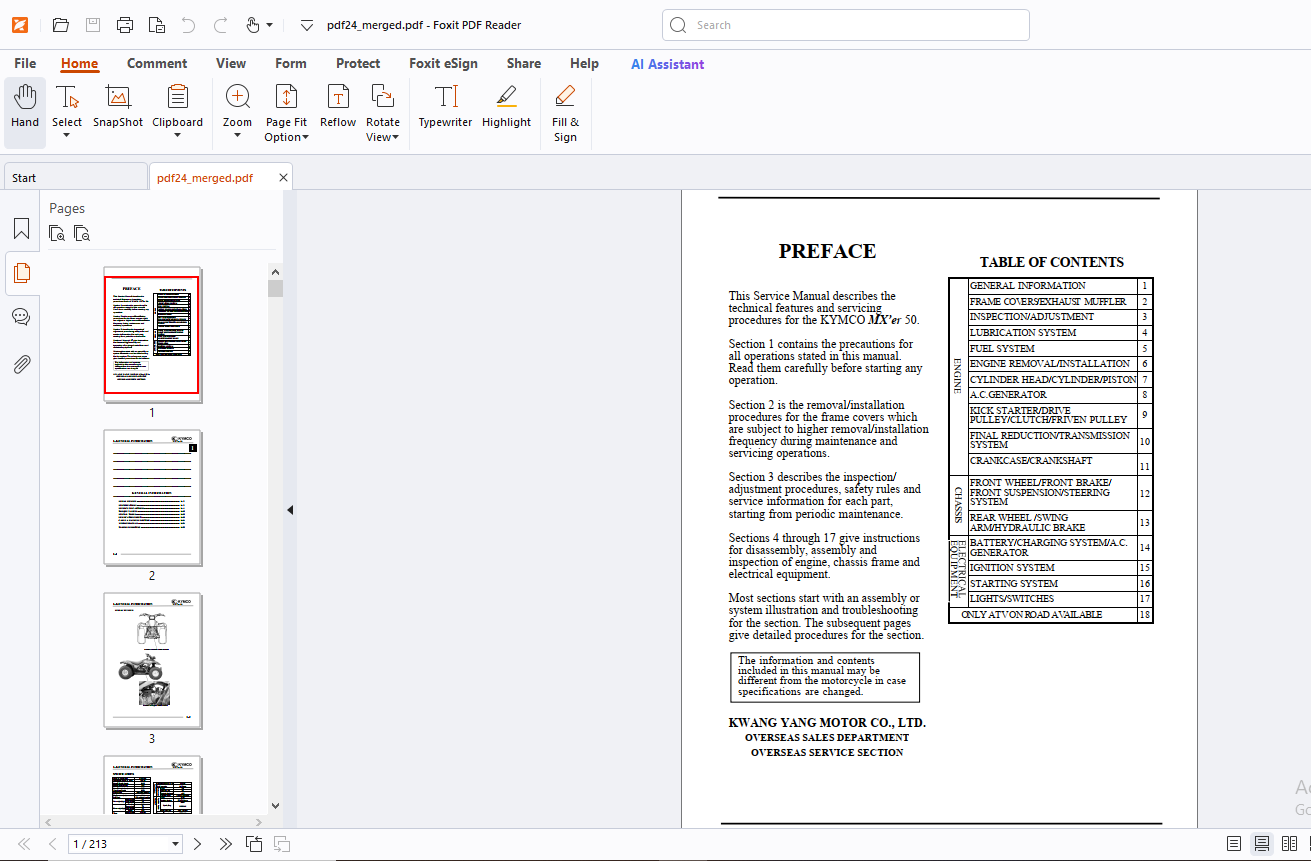
Task: Open the Comments side panel
Action: coord(21,317)
